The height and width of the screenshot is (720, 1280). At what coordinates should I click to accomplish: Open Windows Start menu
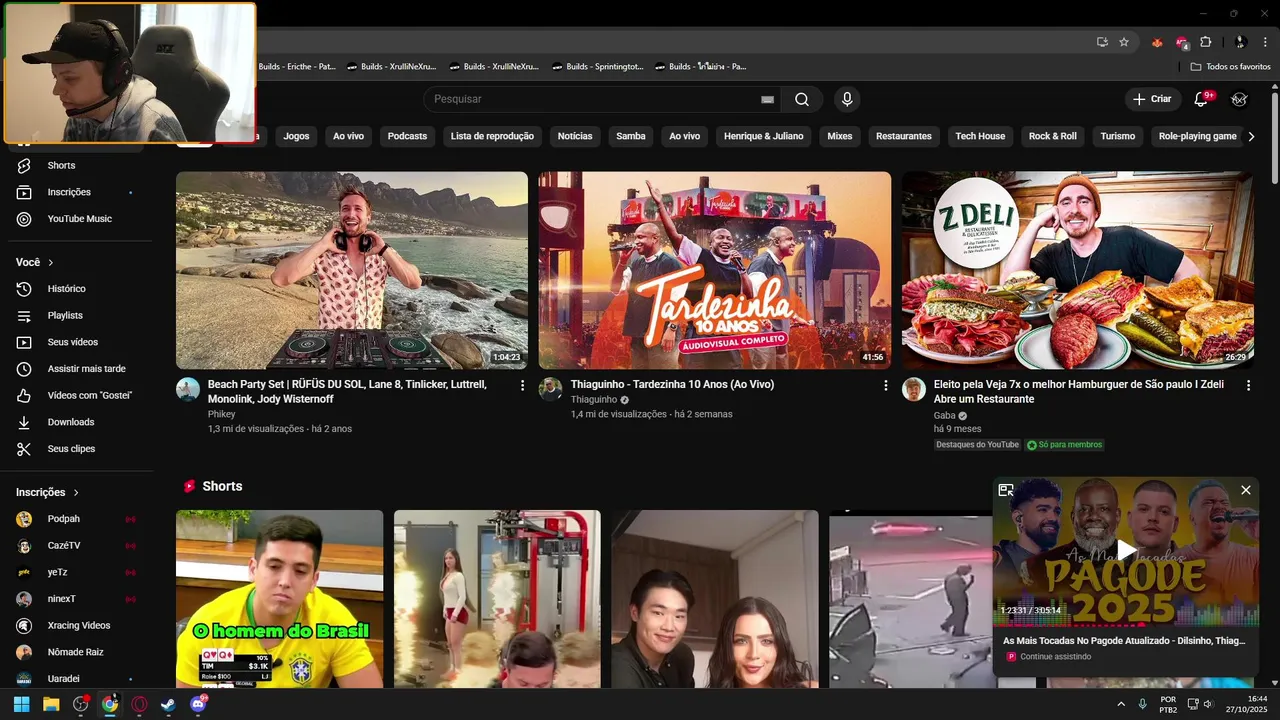point(21,704)
